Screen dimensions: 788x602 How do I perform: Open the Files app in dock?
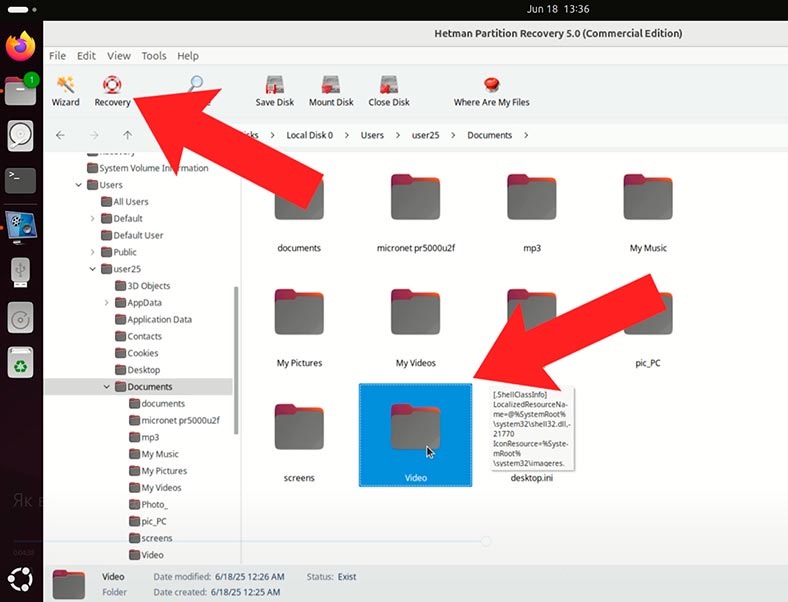[x=21, y=91]
